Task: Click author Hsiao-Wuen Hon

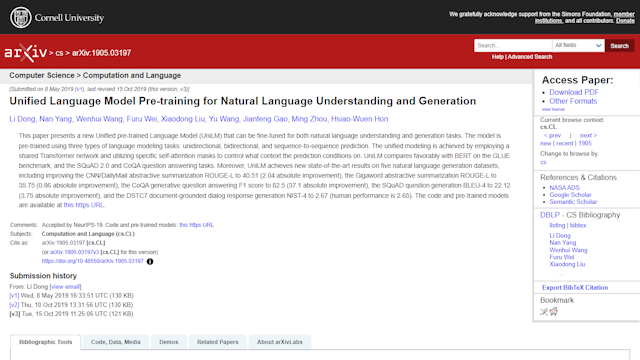Action: click(360, 119)
